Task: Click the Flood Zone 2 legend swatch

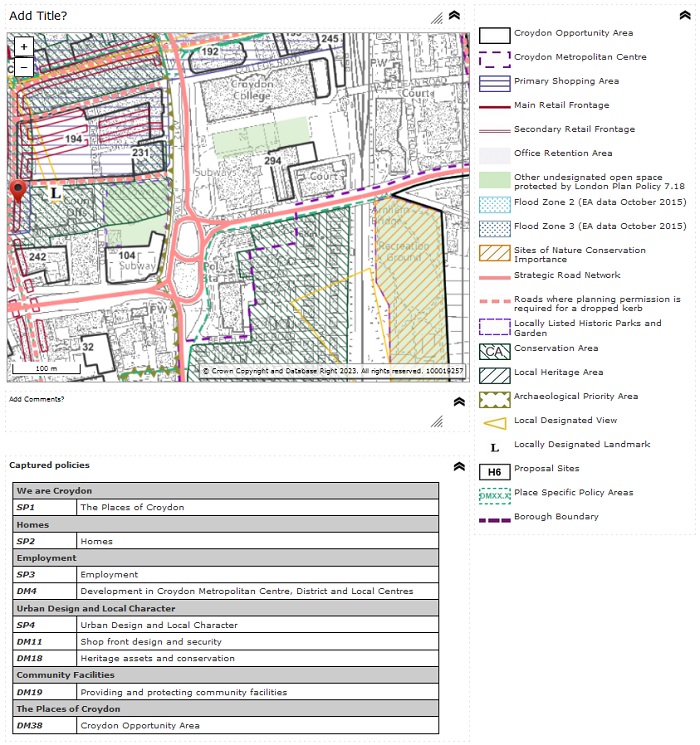Action: point(495,204)
